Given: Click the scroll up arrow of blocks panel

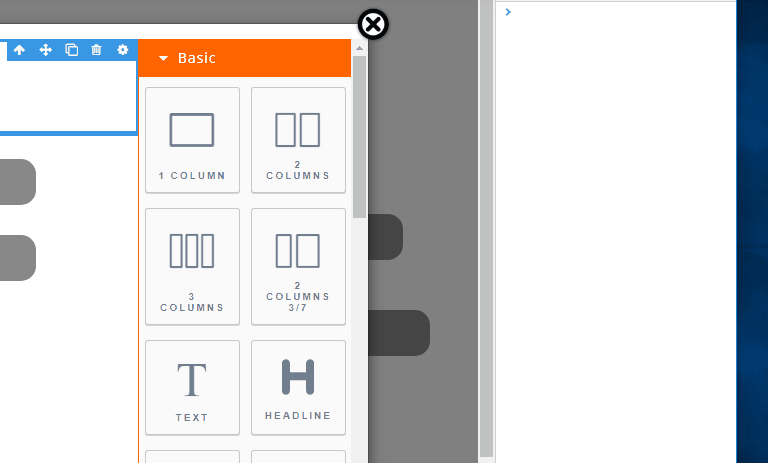Looking at the screenshot, I should point(360,48).
